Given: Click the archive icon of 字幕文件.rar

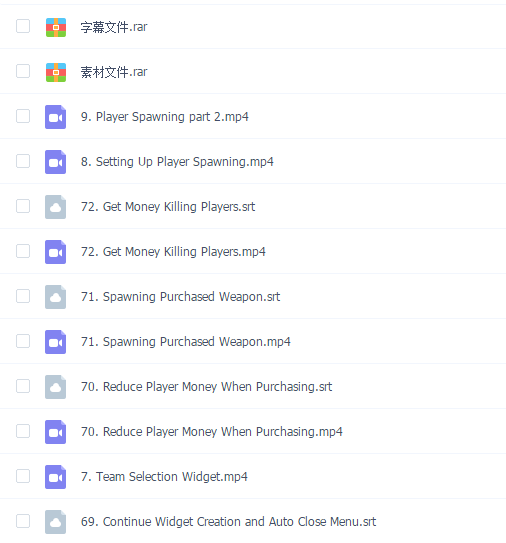Looking at the screenshot, I should [x=56, y=27].
